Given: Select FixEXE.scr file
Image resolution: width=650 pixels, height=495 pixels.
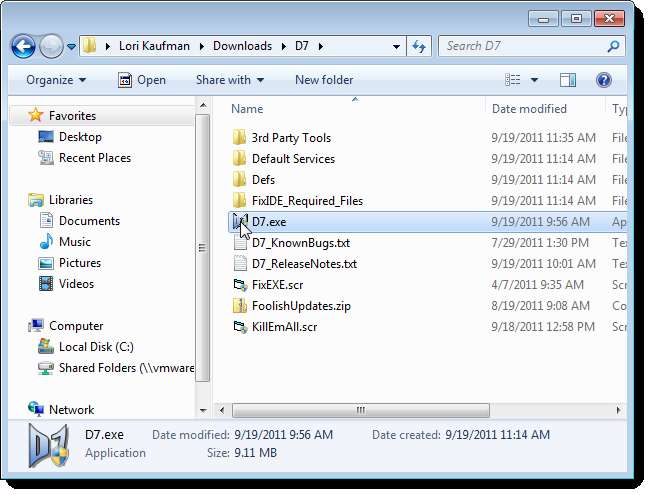Looking at the screenshot, I should click(277, 285).
